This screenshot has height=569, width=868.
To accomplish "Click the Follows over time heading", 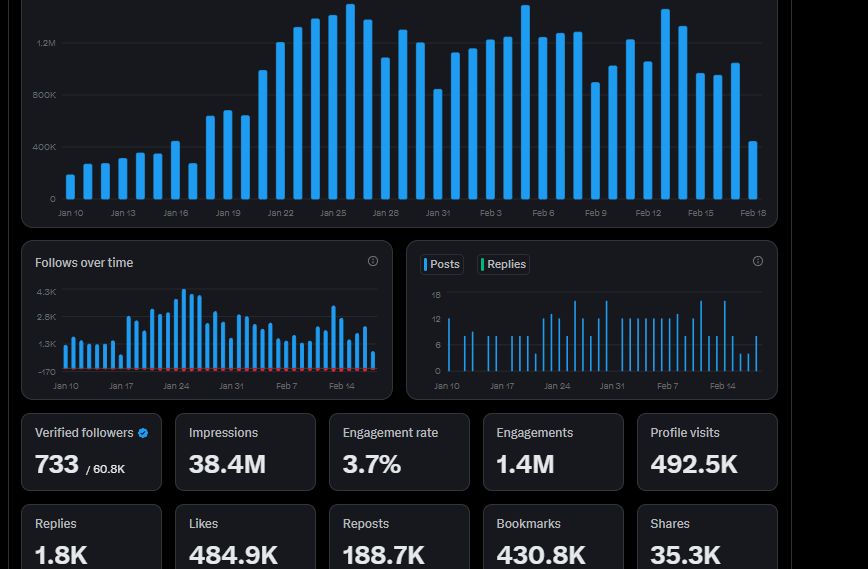I will click(84, 262).
